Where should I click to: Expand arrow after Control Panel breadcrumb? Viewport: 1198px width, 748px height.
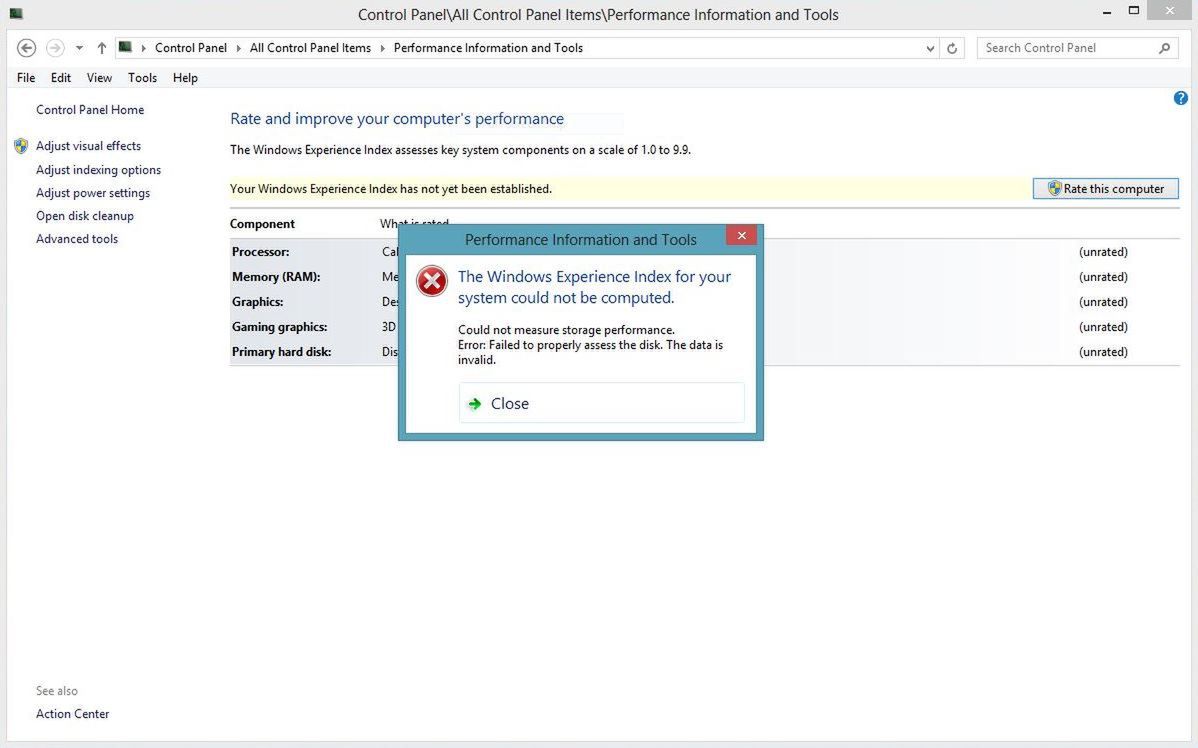click(238, 48)
